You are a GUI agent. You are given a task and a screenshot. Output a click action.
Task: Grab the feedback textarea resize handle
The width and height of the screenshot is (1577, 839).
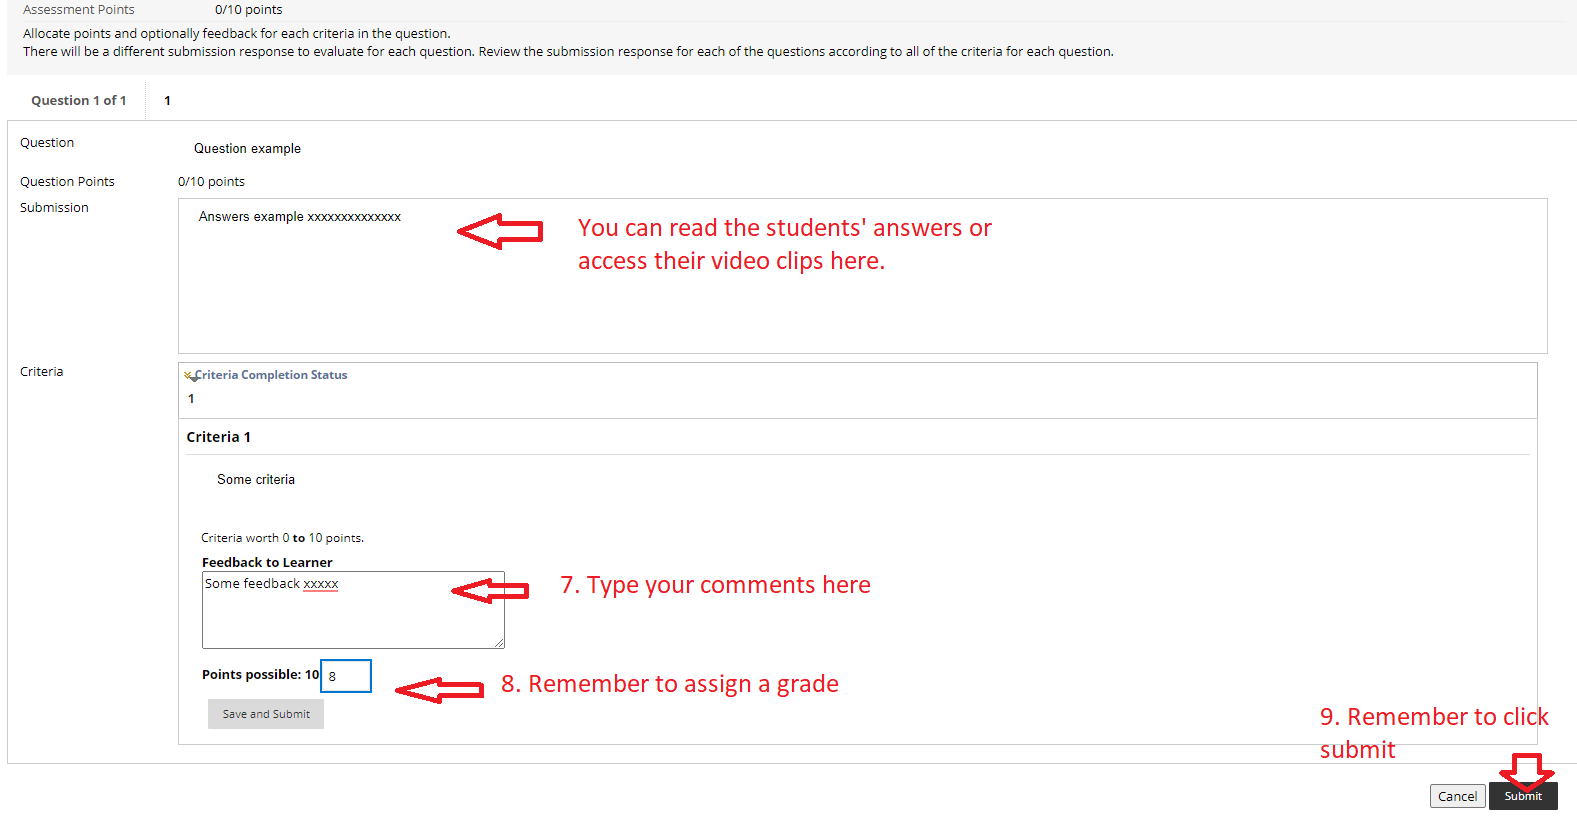[499, 643]
